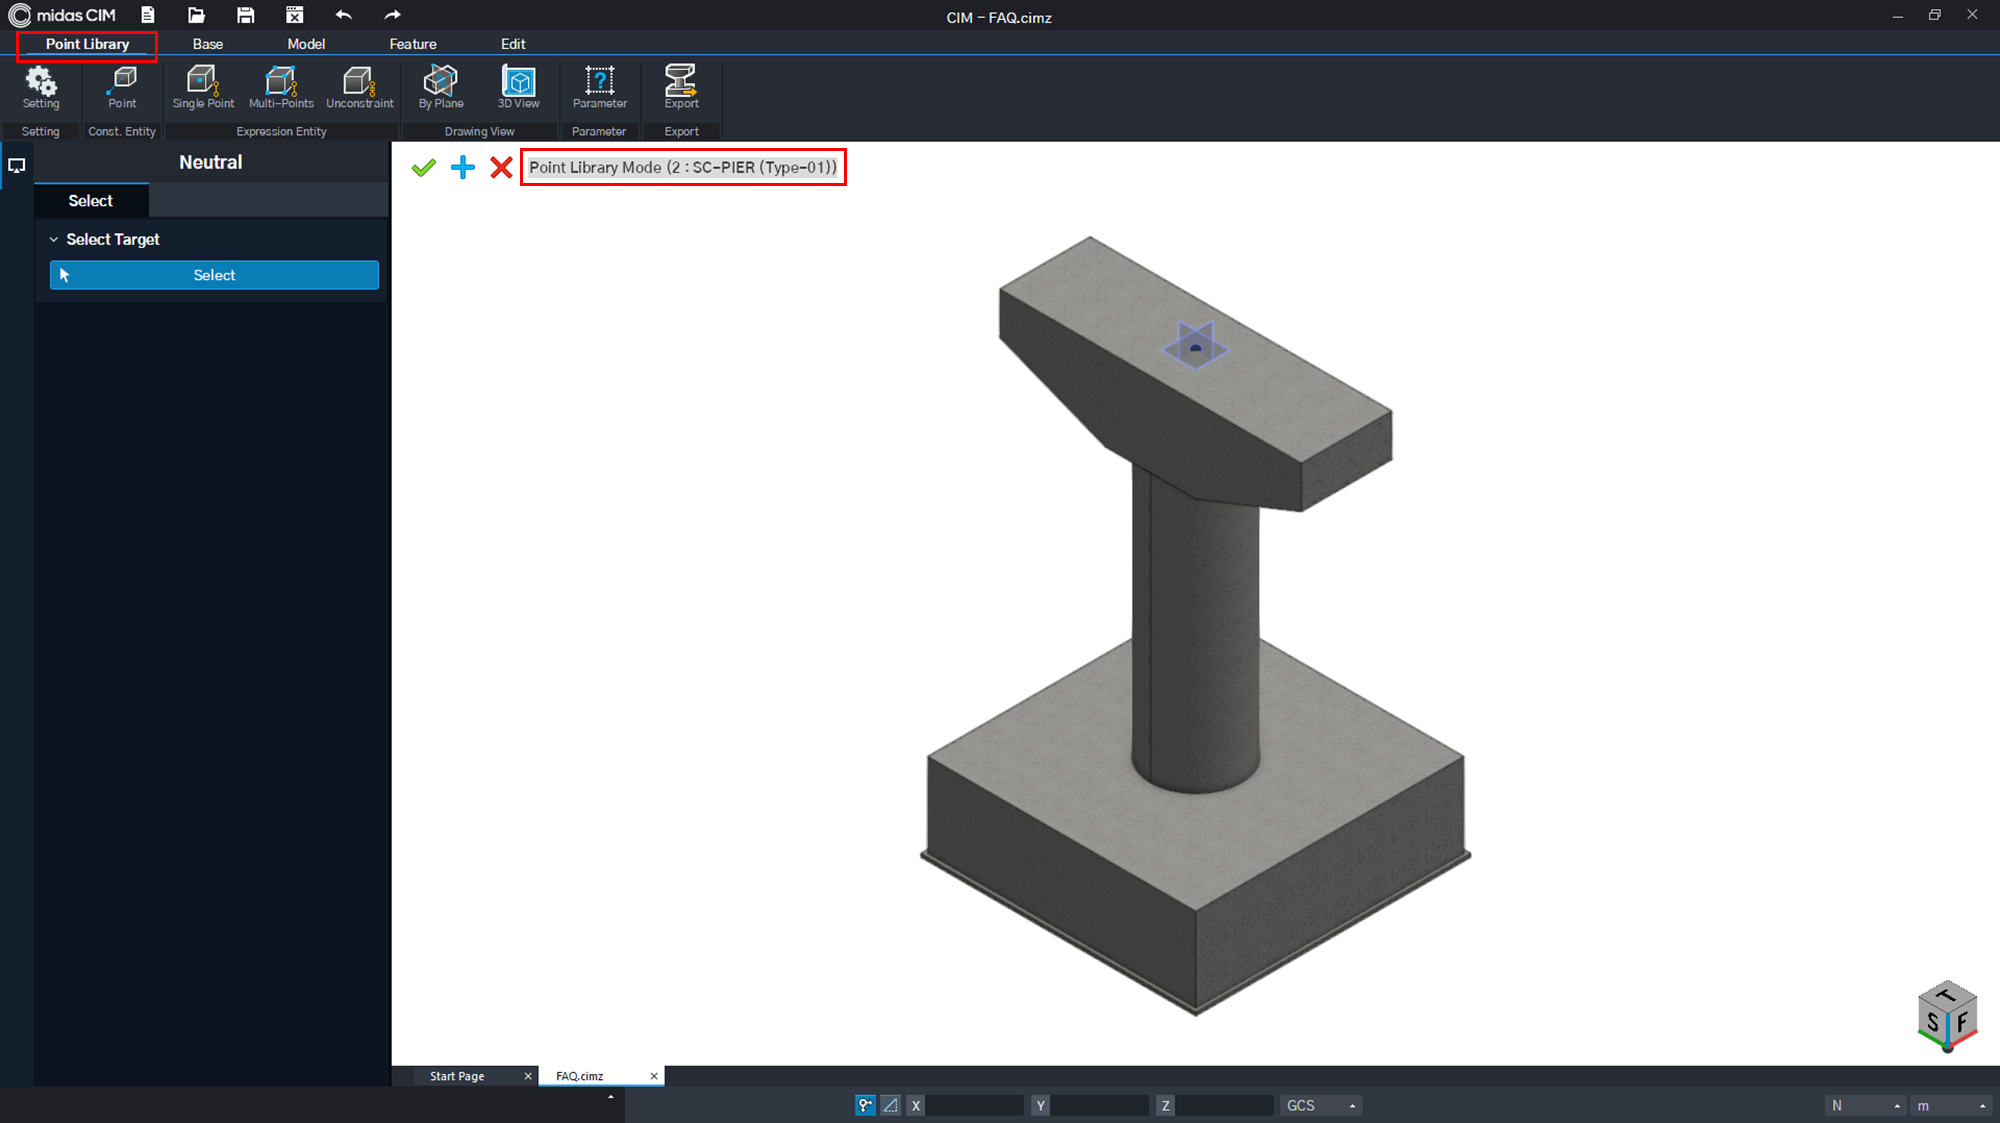Screen dimensions: 2000x1123
Task: Confirm with the green checkmark
Action: click(x=424, y=167)
